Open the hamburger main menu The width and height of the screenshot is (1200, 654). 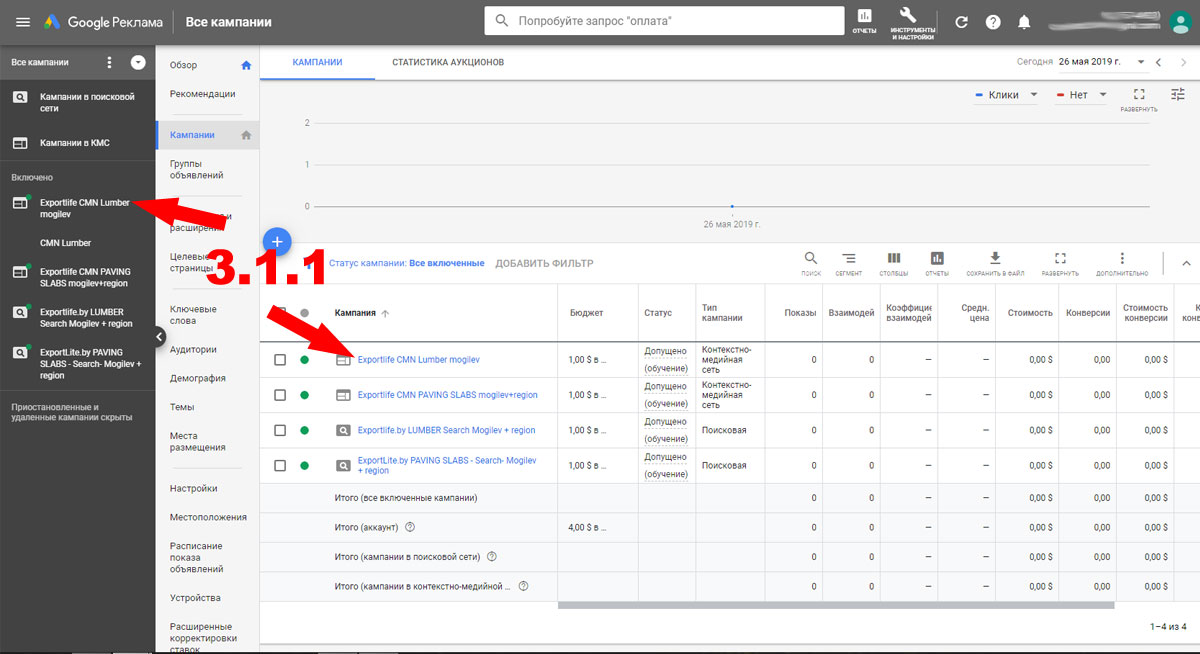(22, 22)
